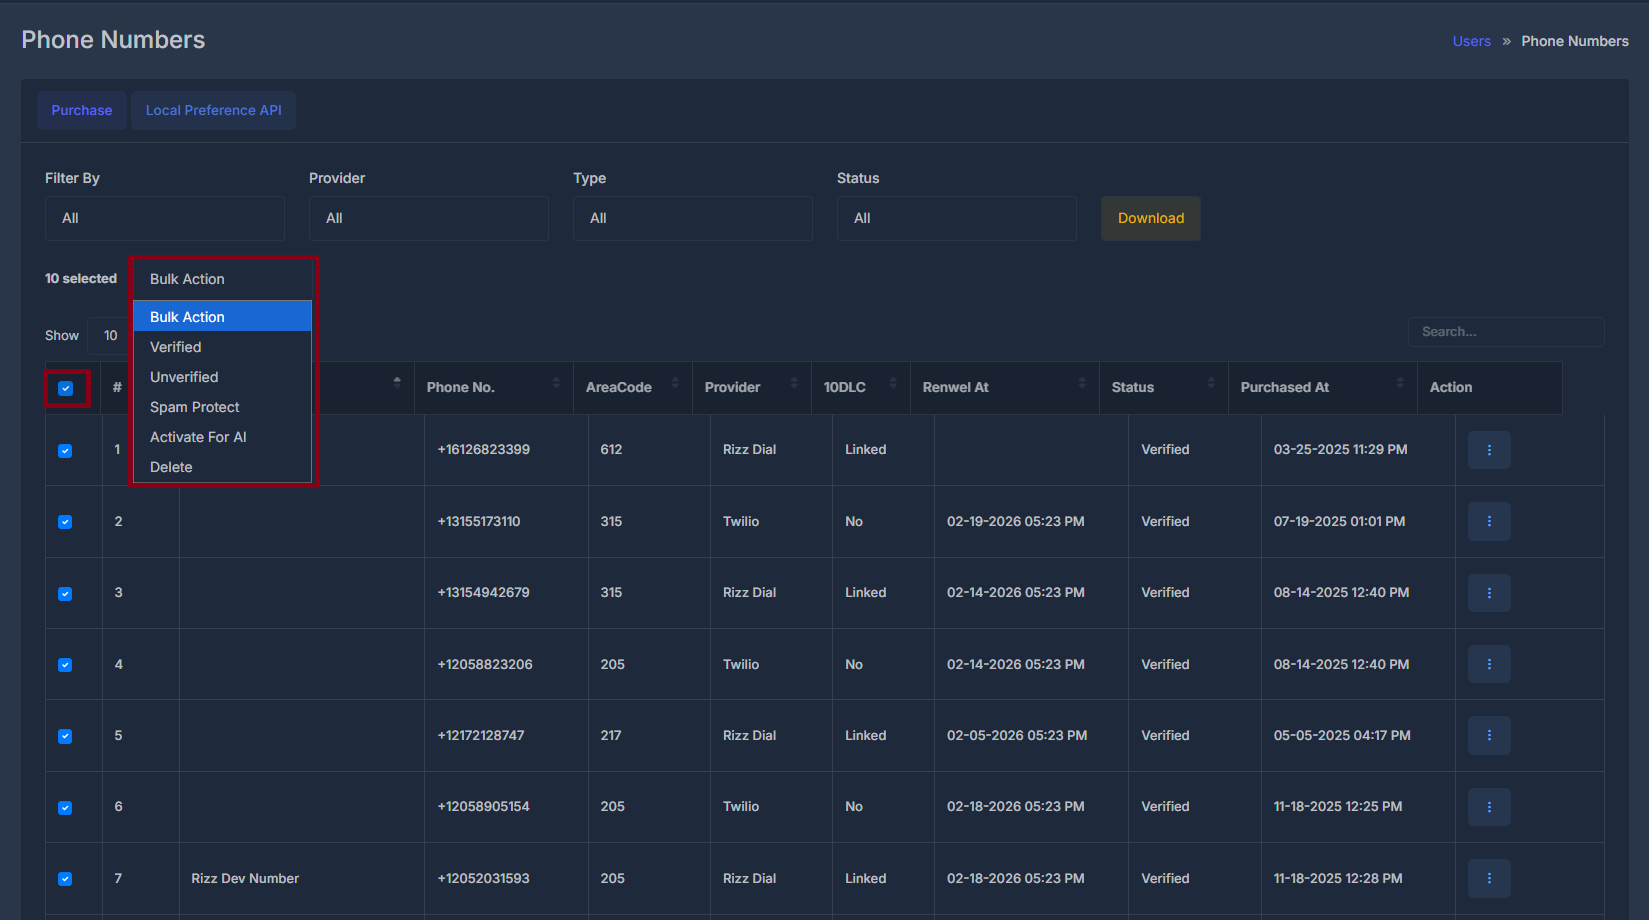1649x920 pixels.
Task: Click the Search input field
Action: tap(1506, 331)
